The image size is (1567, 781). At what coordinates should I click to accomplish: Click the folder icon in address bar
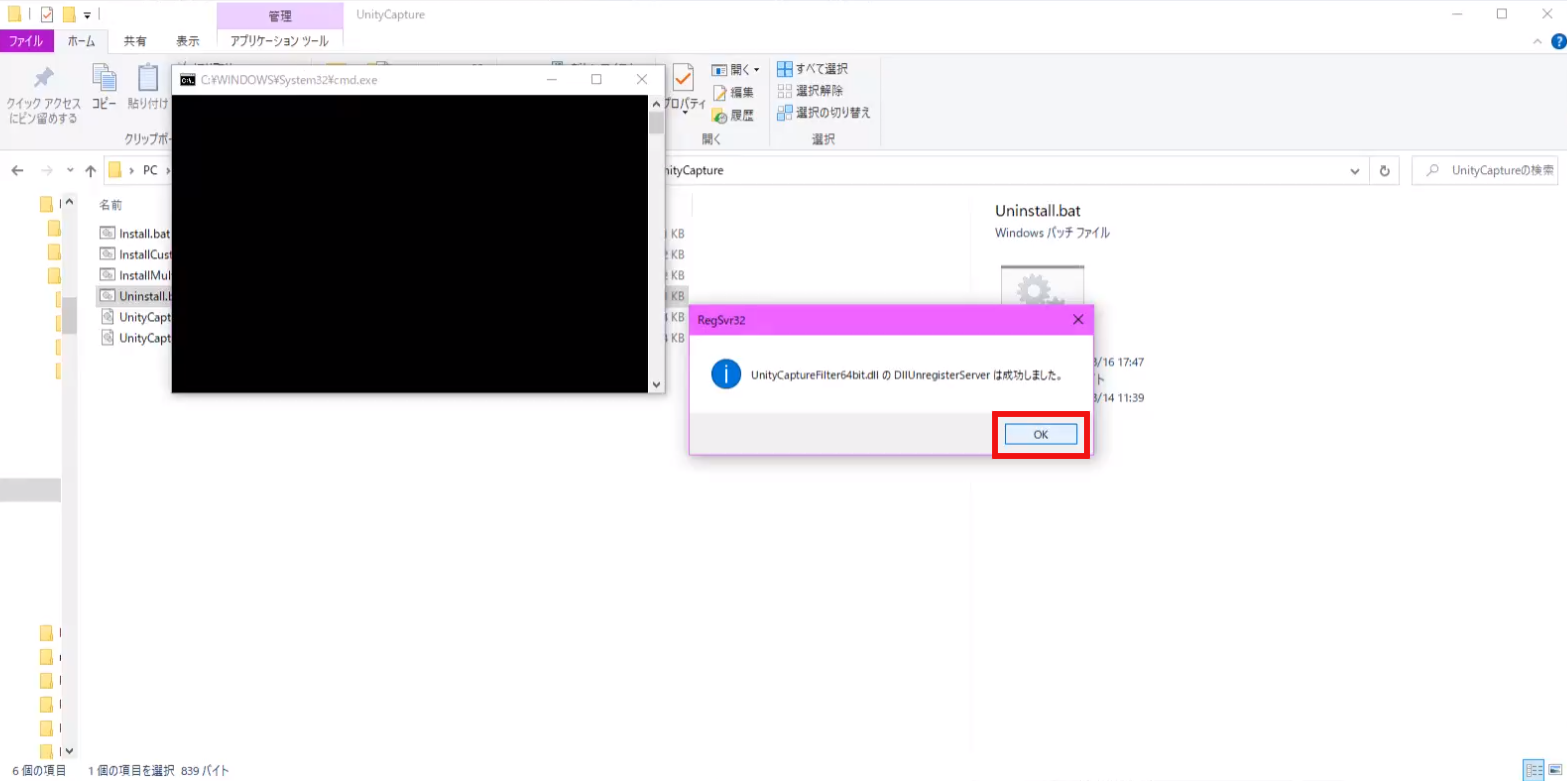115,170
